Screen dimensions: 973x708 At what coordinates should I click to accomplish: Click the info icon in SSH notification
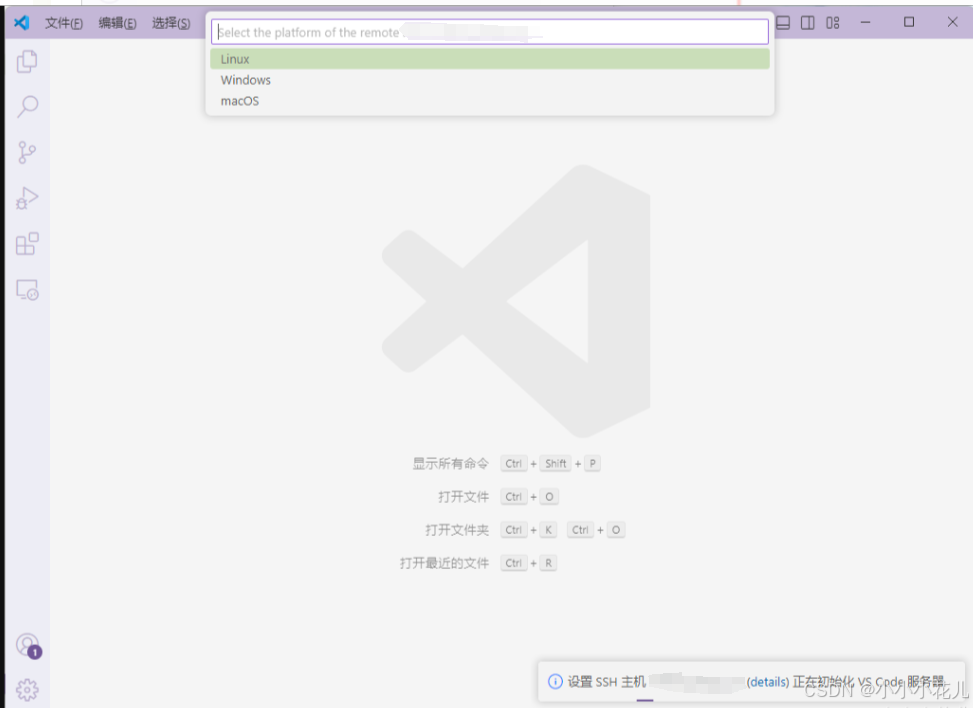[x=555, y=681]
